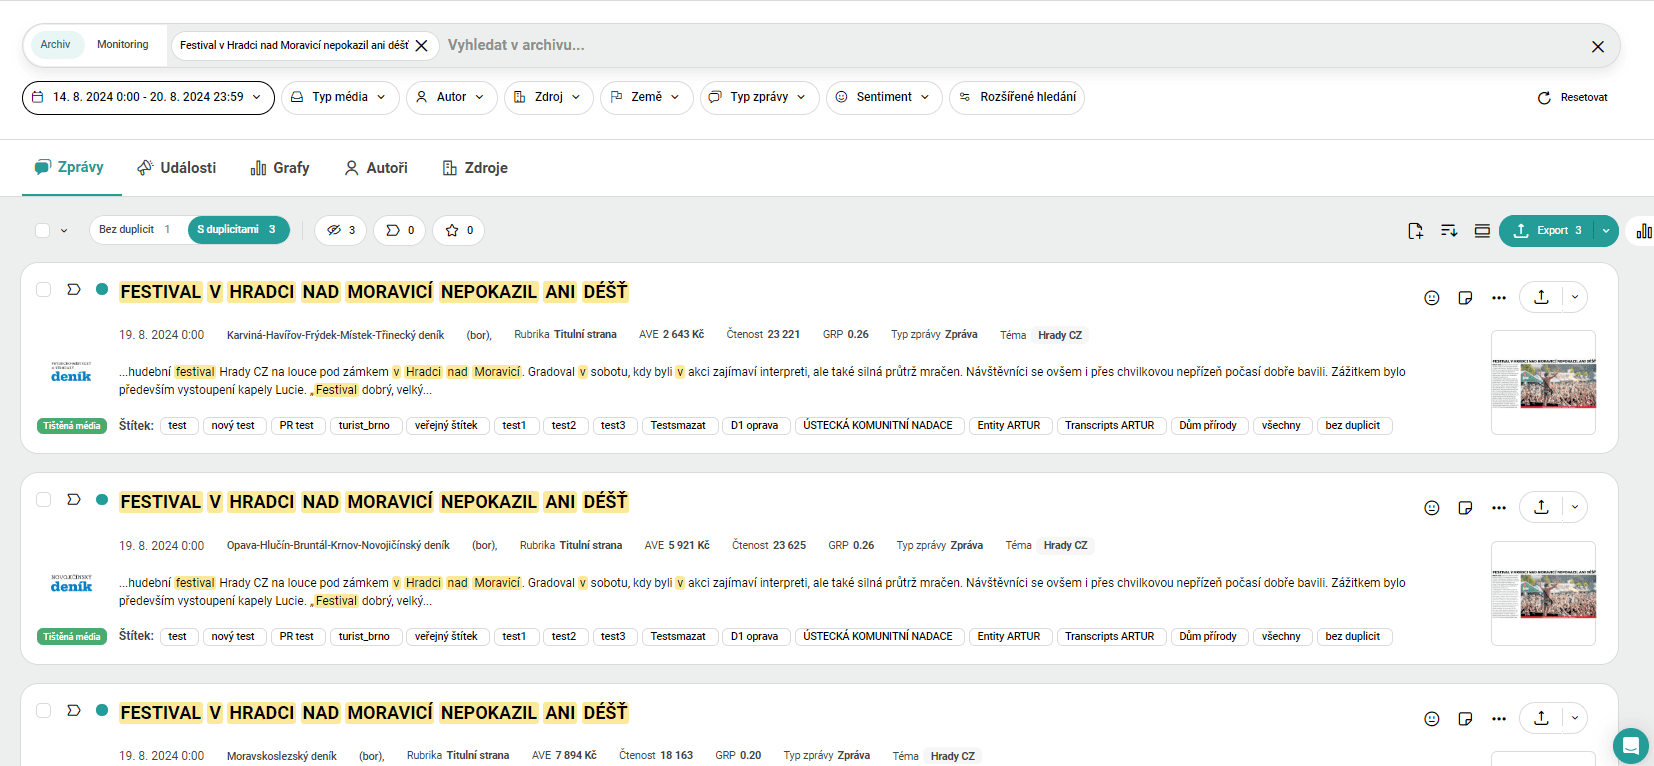Select the Zprávy tab
The height and width of the screenshot is (766, 1654).
click(x=70, y=168)
